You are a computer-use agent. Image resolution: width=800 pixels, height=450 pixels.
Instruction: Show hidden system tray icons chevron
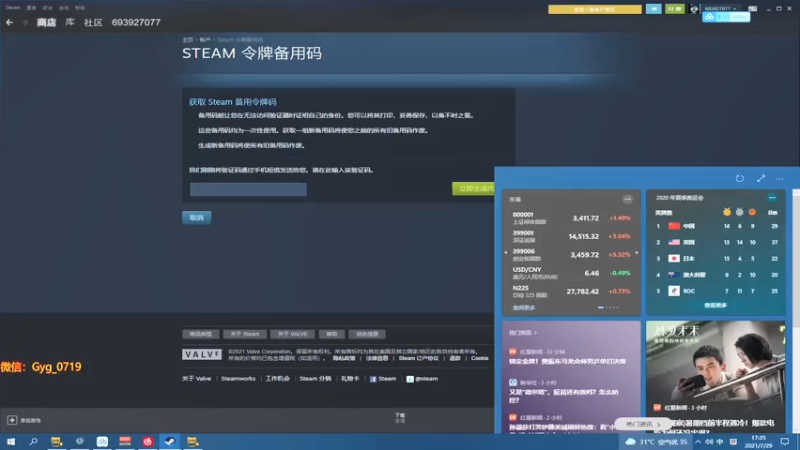point(697,442)
